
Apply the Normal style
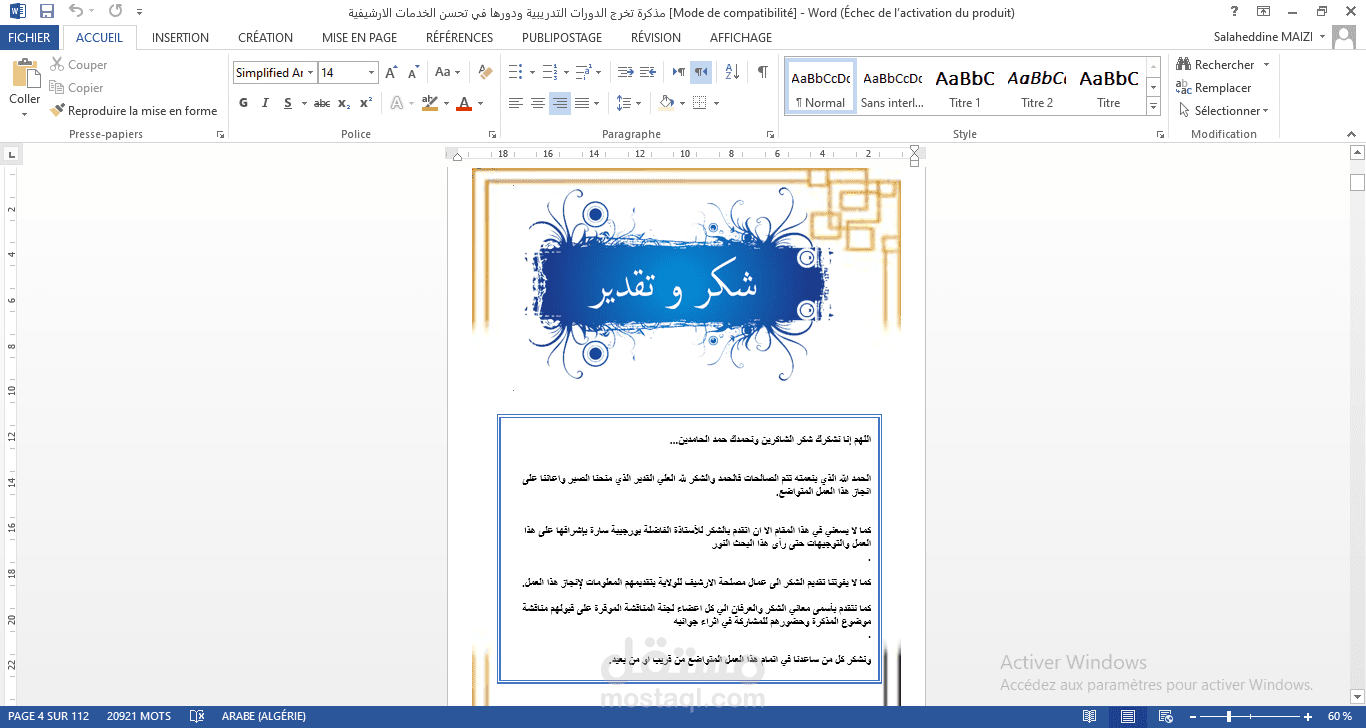820,87
